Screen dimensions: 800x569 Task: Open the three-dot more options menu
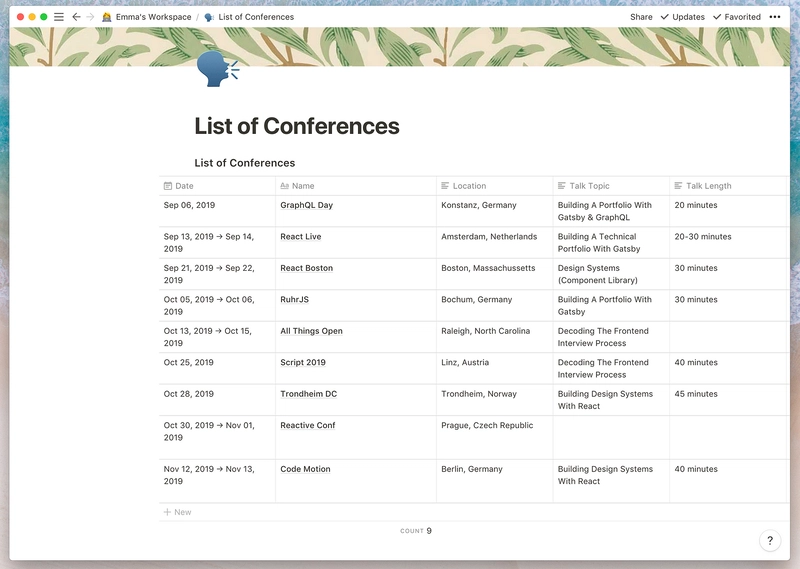click(x=774, y=17)
